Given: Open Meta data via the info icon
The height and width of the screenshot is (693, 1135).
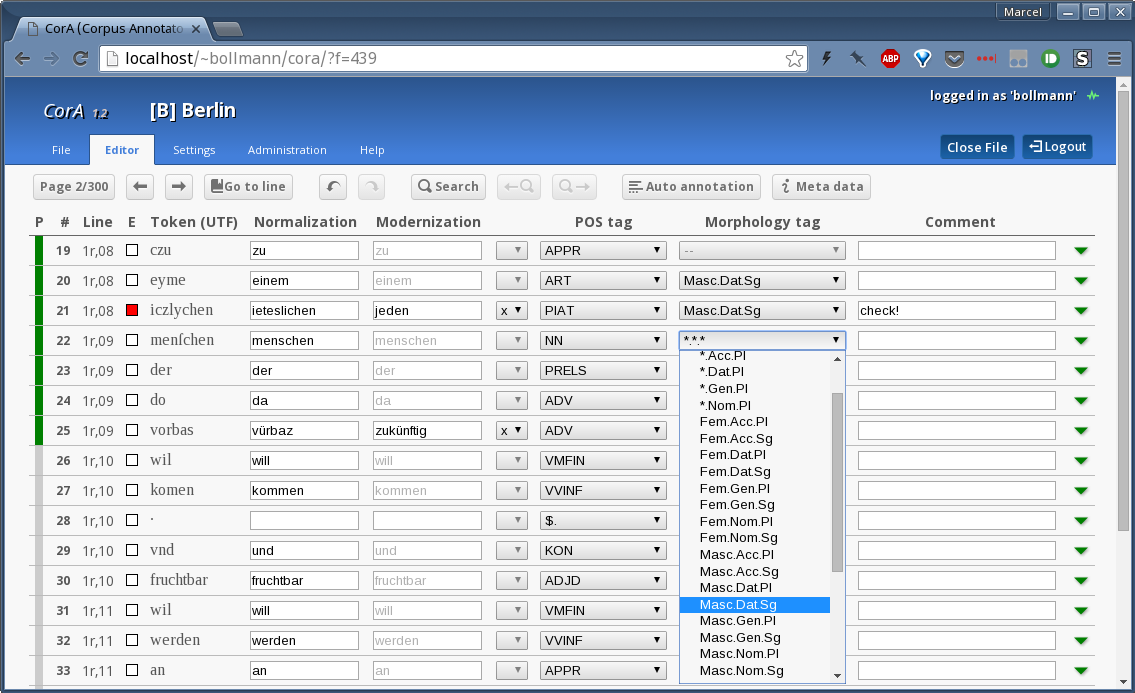Looking at the screenshot, I should [821, 186].
